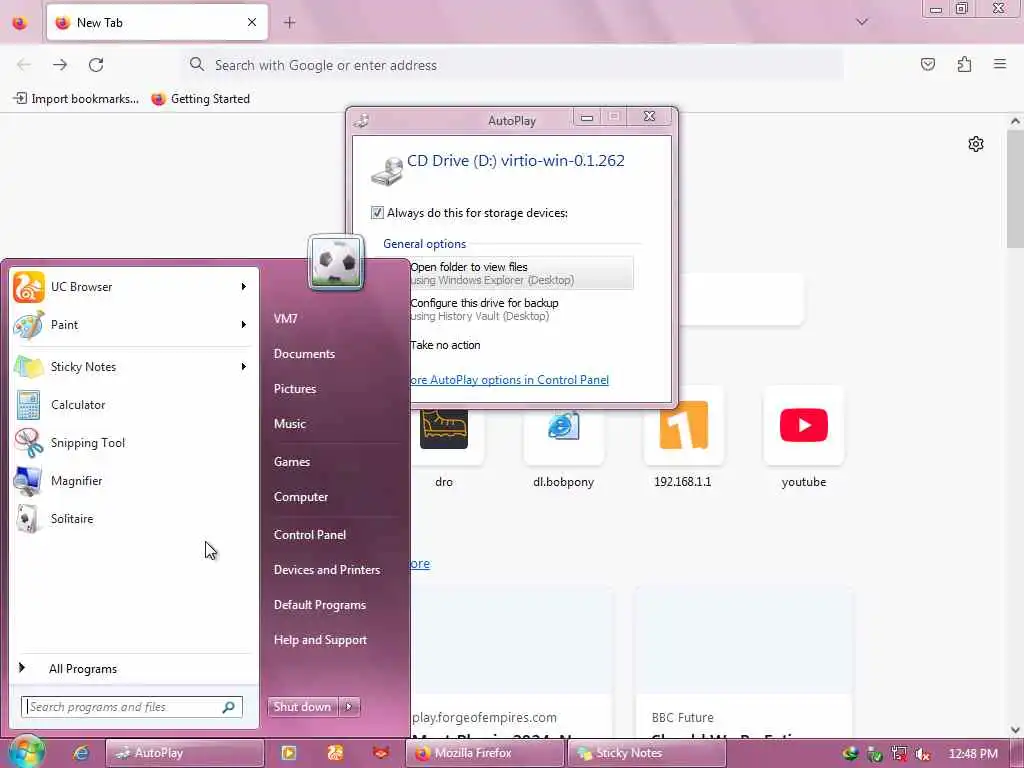
Task: Open Computer from Start menu
Action: [x=300, y=497]
